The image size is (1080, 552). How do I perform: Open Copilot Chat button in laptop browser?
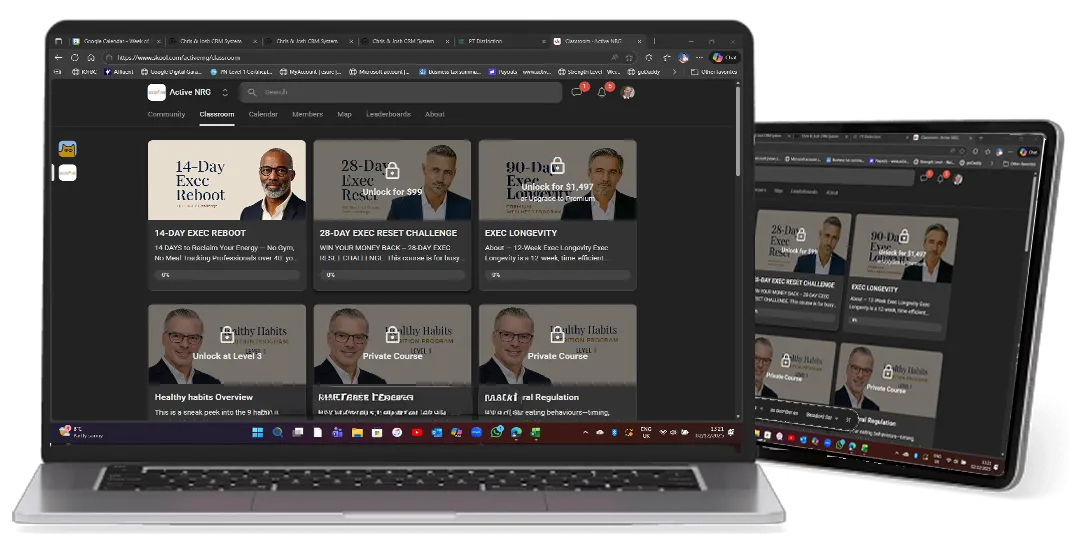[x=725, y=58]
